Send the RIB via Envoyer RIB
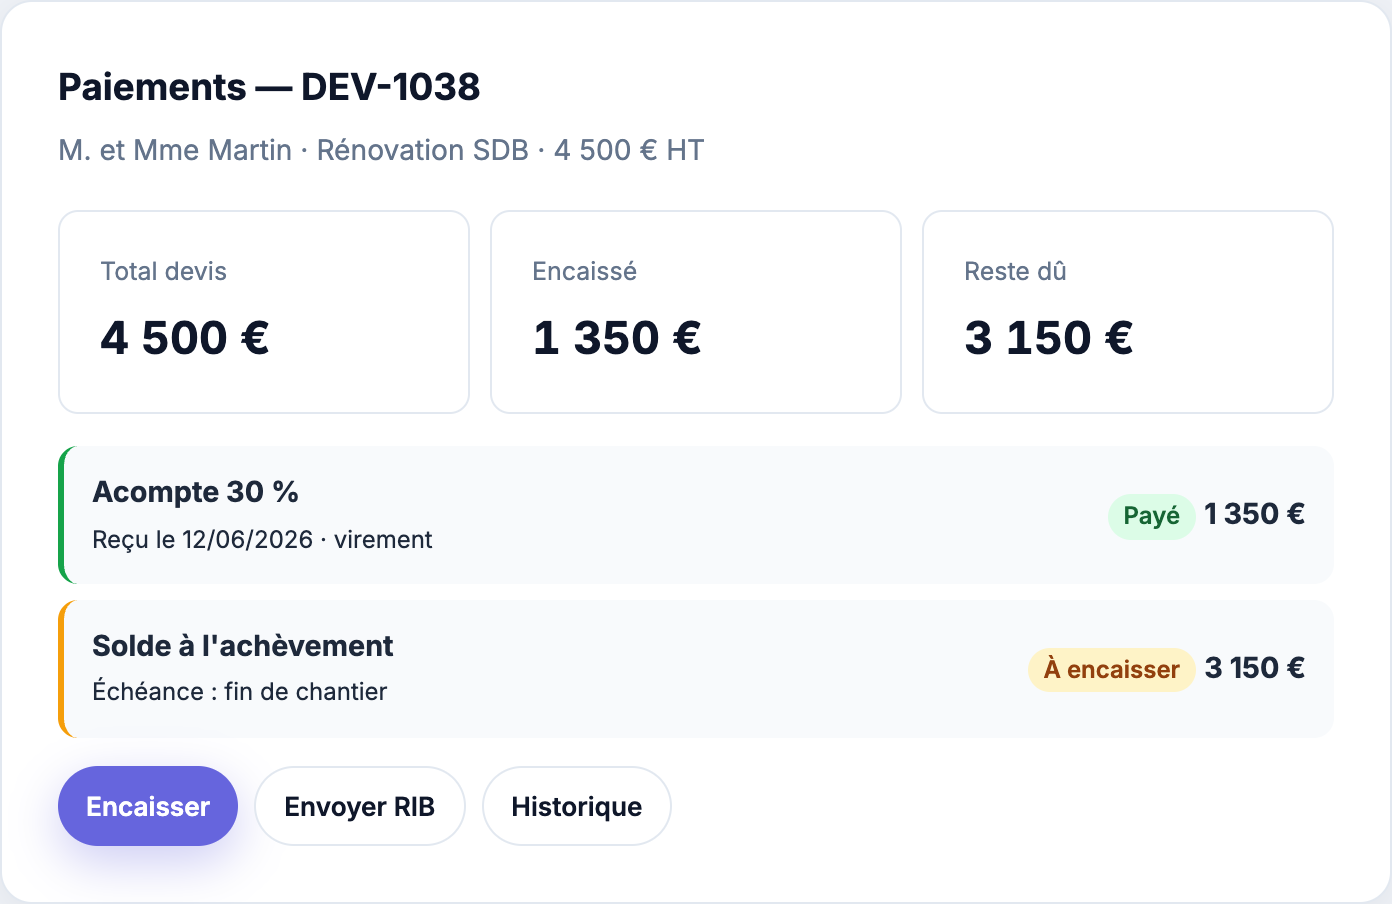This screenshot has height=904, width=1392. [x=360, y=806]
